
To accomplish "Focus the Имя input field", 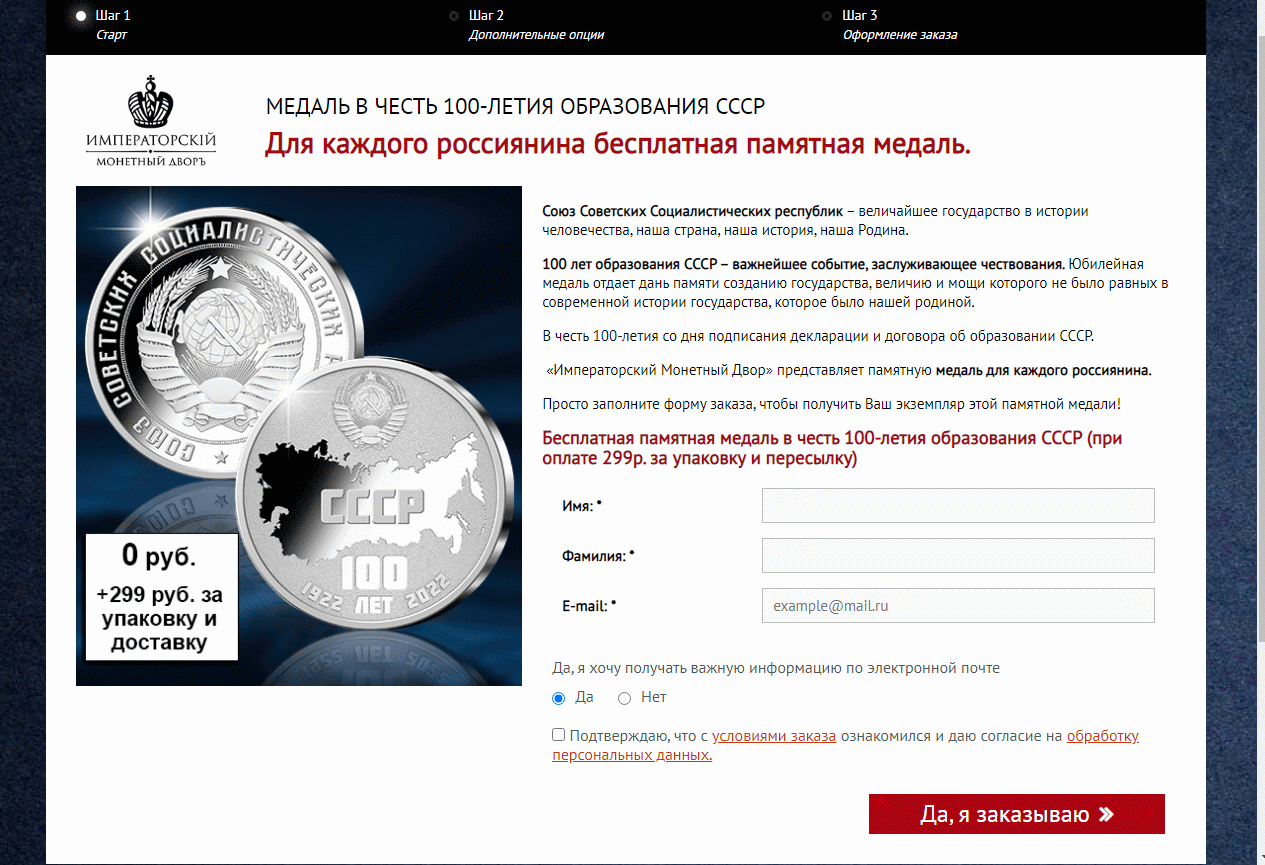I will pos(958,506).
